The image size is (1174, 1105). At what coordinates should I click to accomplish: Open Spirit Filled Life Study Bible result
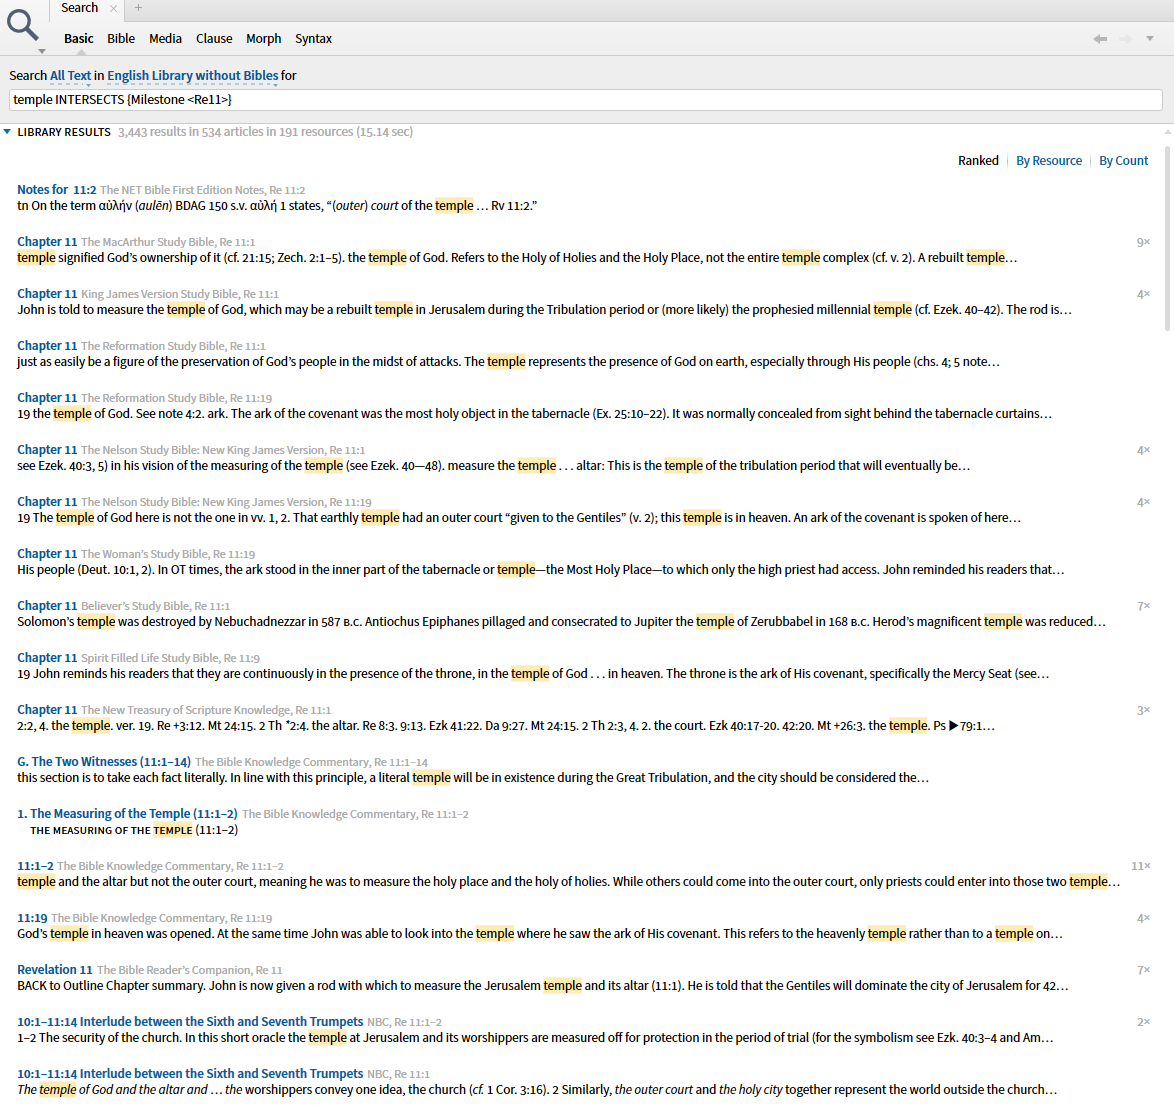point(47,657)
